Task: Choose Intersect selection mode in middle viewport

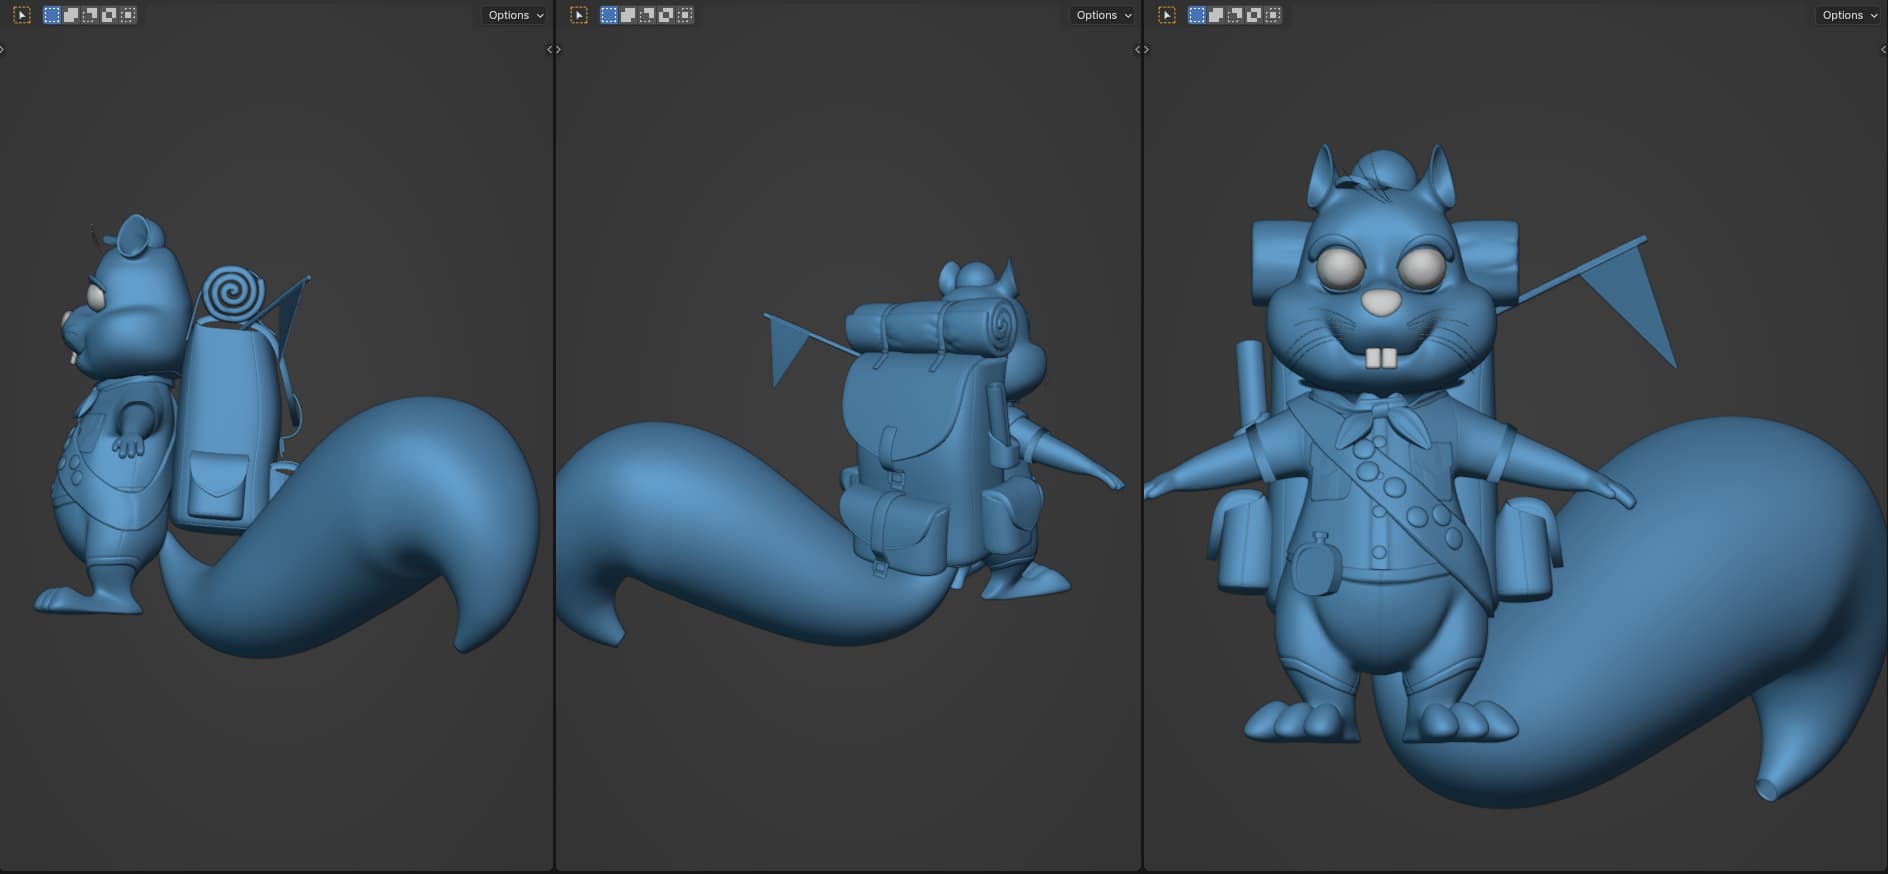Action: point(685,15)
